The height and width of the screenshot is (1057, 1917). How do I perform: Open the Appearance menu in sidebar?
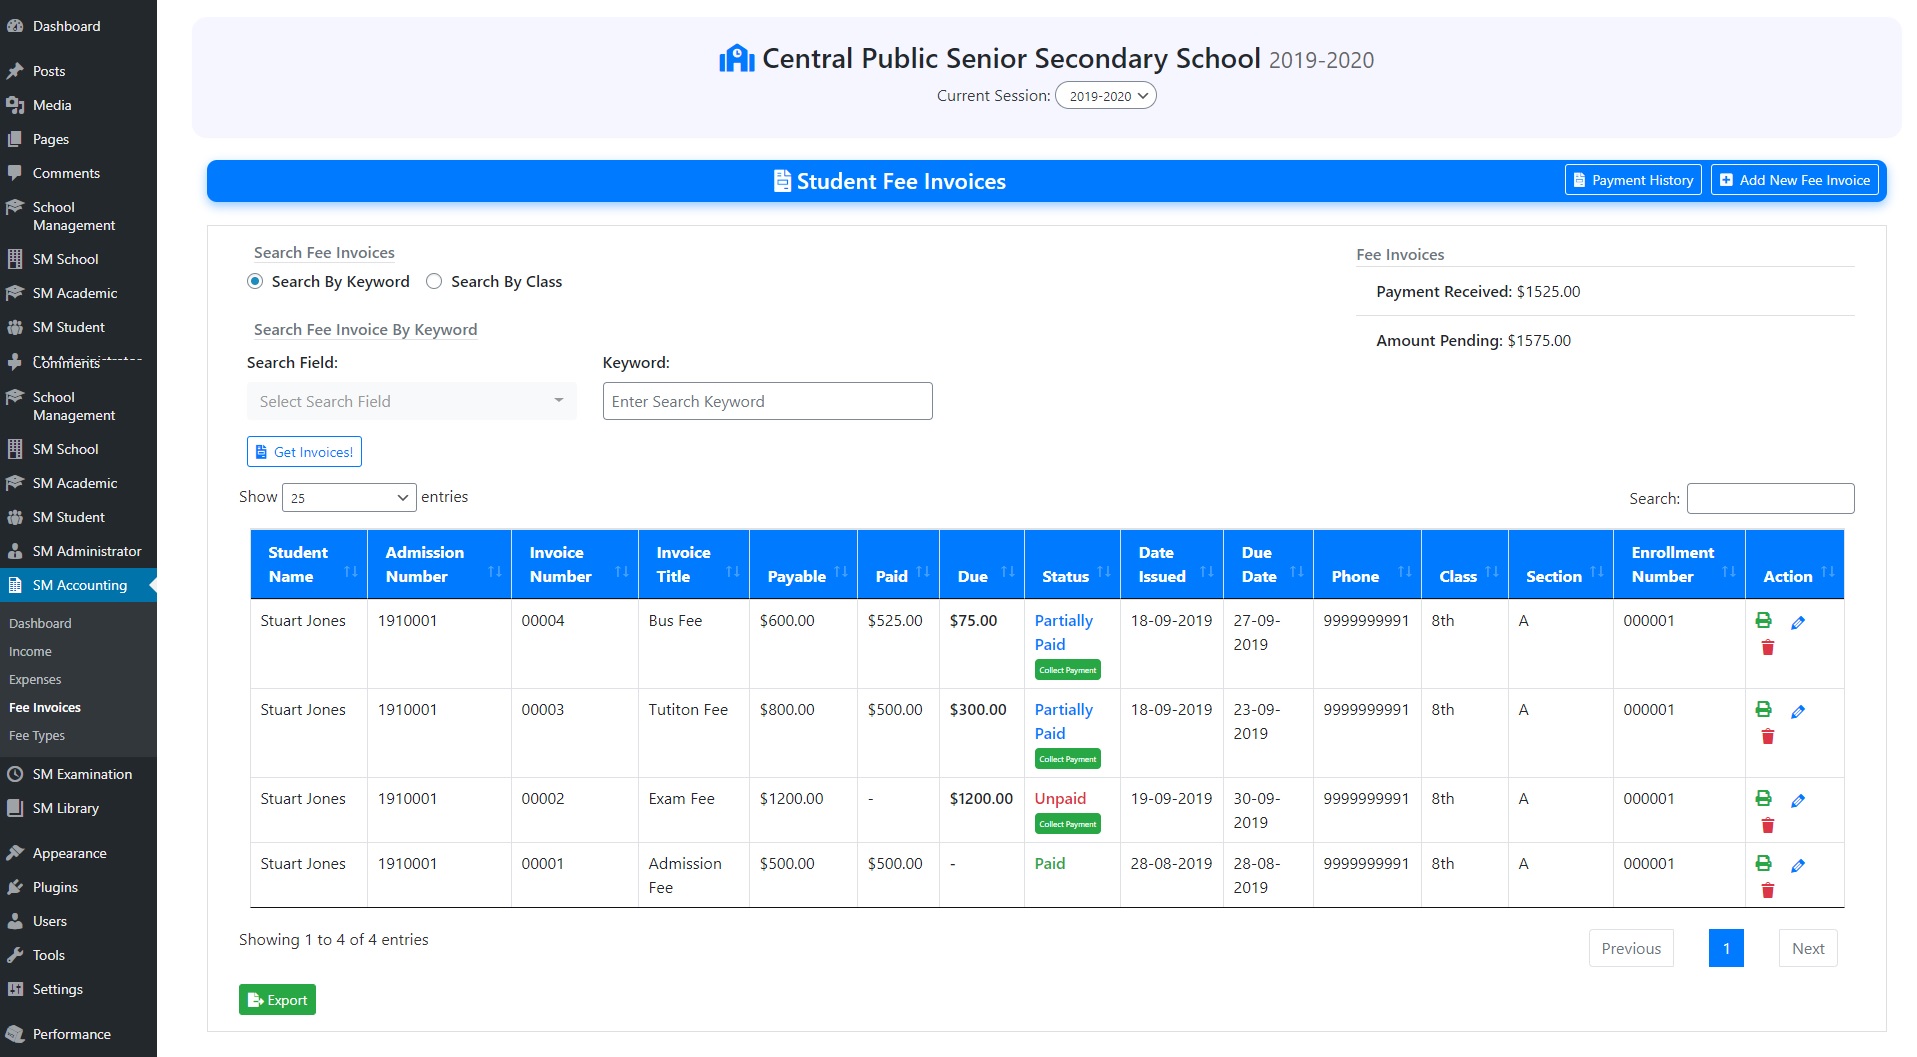(x=68, y=853)
